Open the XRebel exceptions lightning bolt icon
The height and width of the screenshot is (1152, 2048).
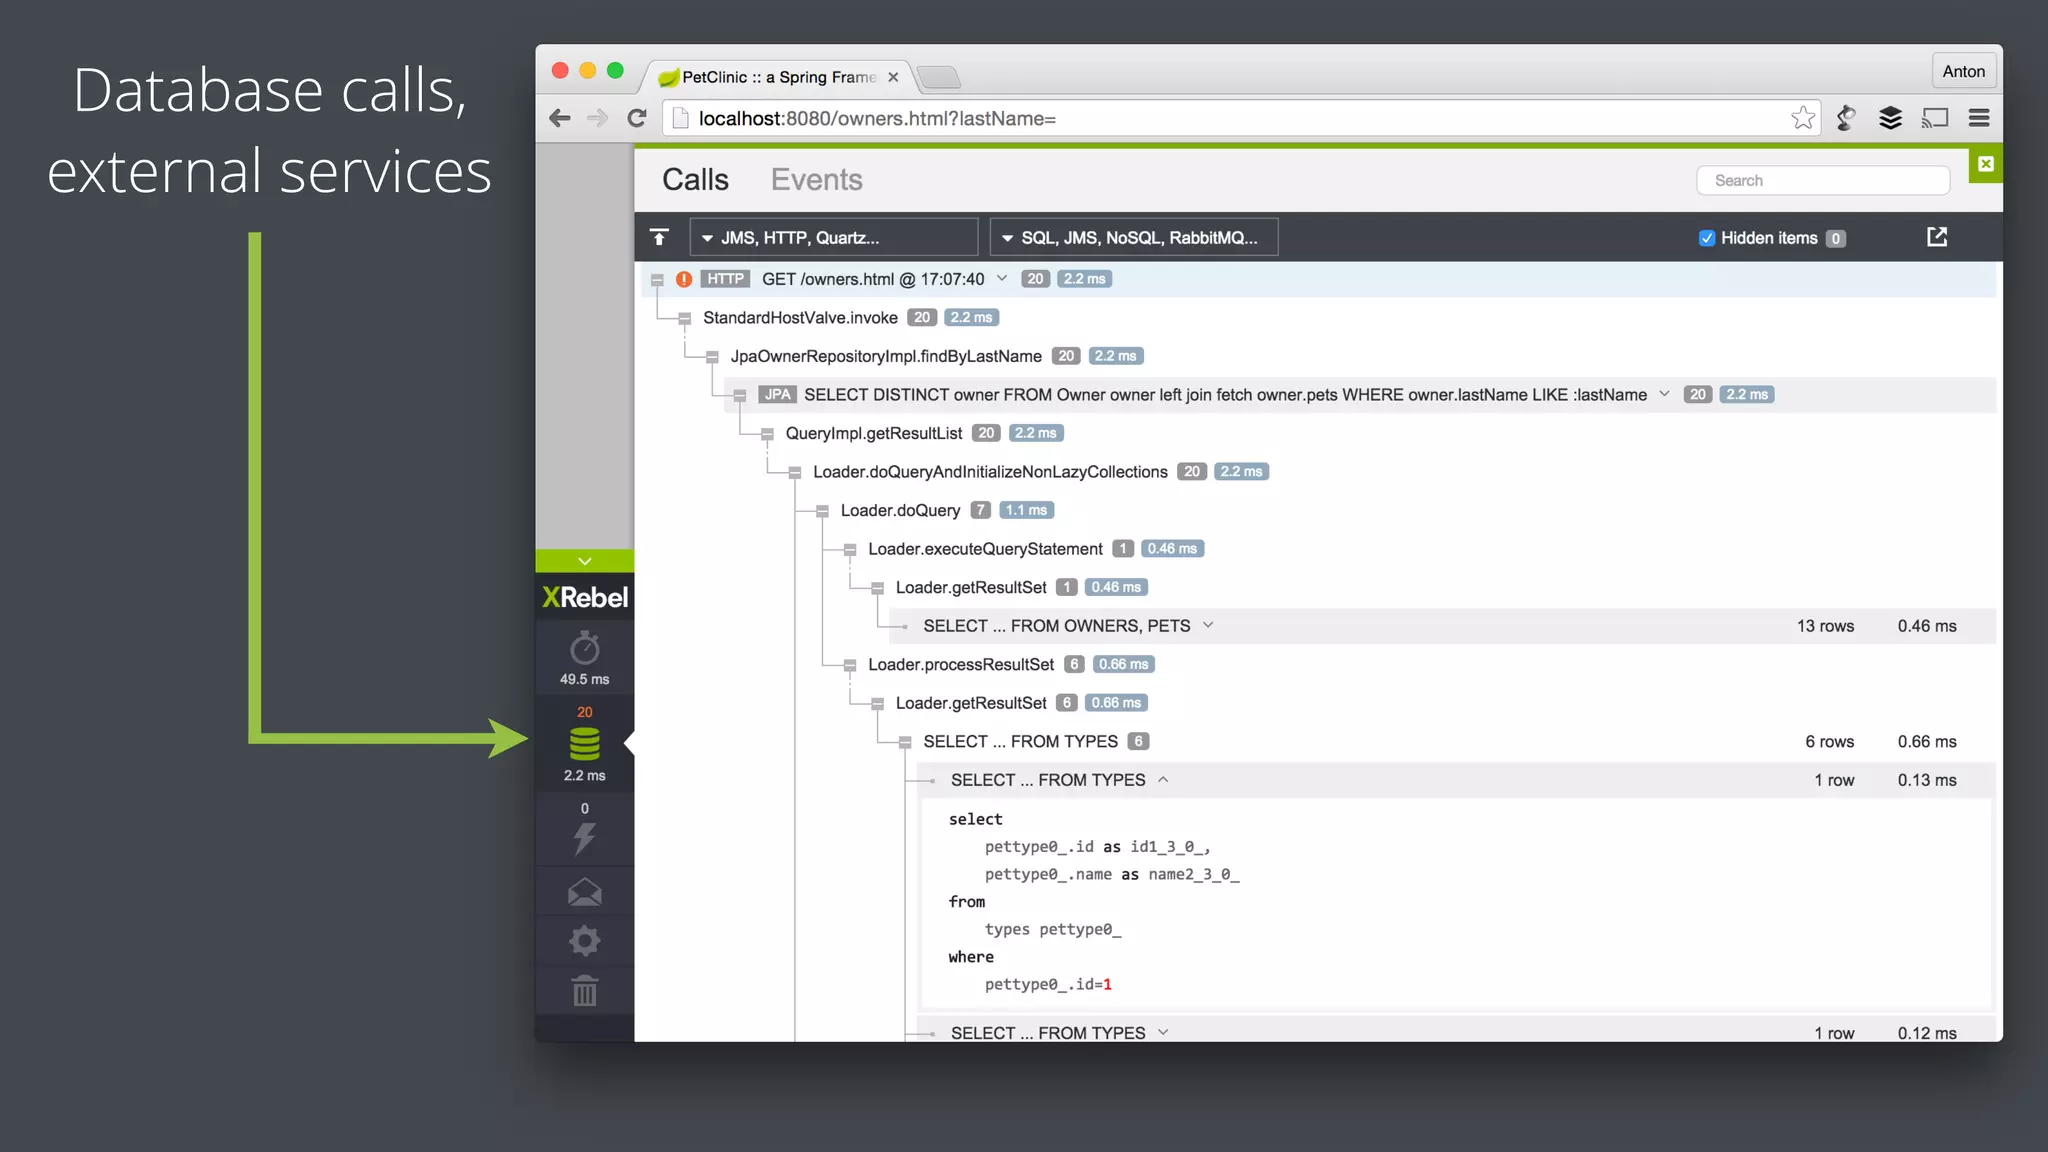tap(584, 837)
